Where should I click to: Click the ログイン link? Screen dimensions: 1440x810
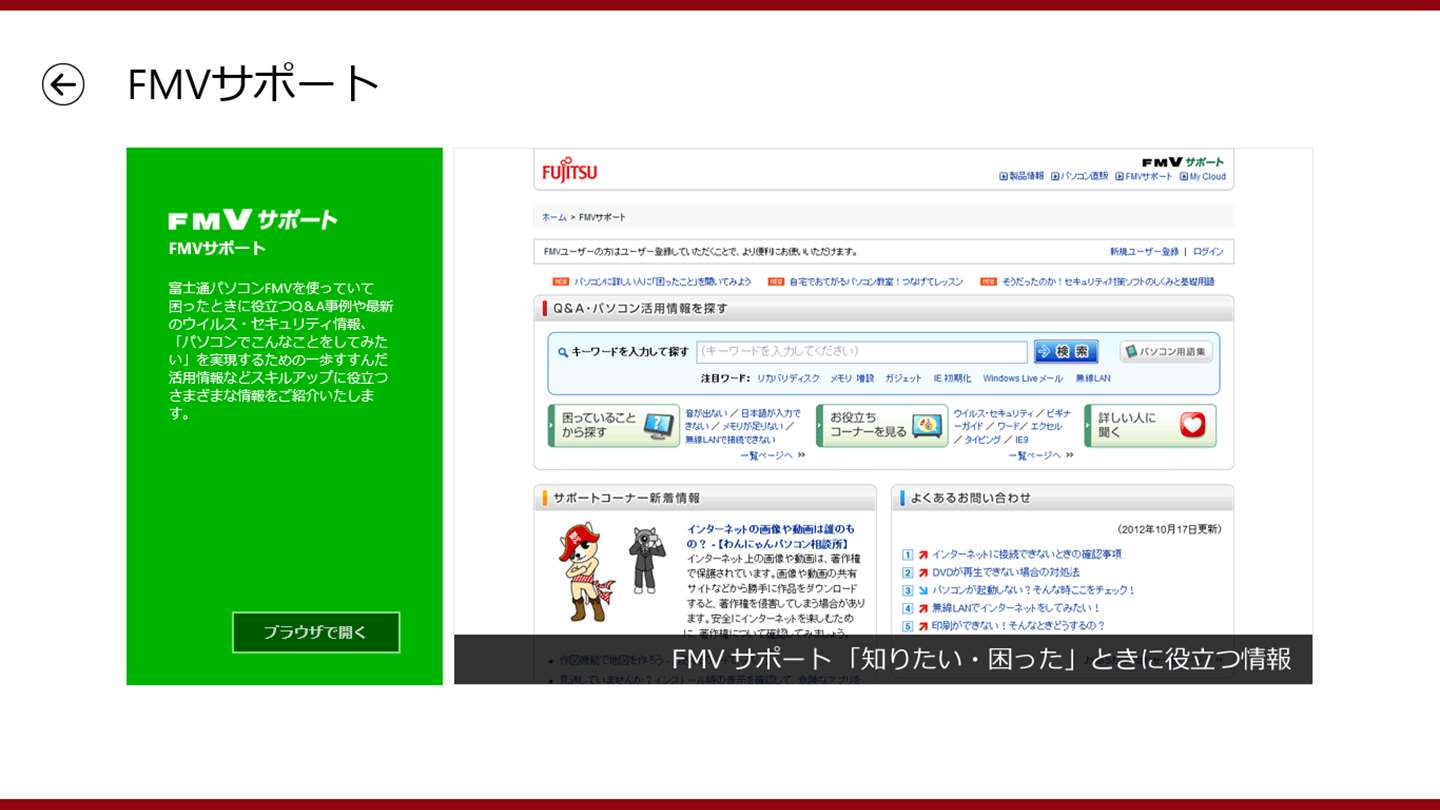[x=1208, y=252]
